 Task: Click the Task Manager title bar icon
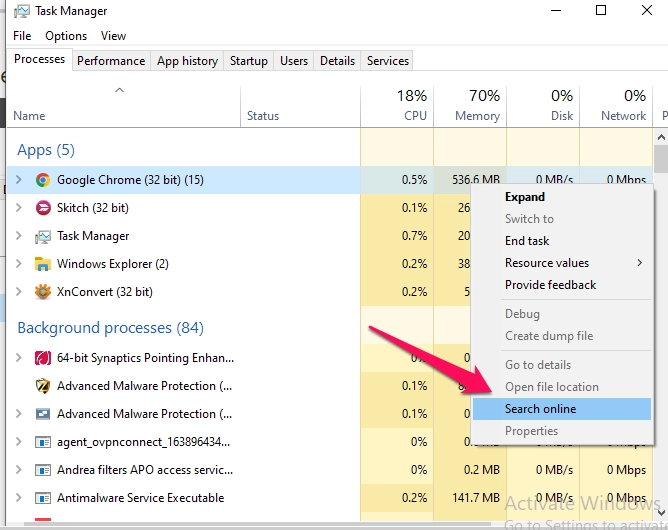pos(22,11)
